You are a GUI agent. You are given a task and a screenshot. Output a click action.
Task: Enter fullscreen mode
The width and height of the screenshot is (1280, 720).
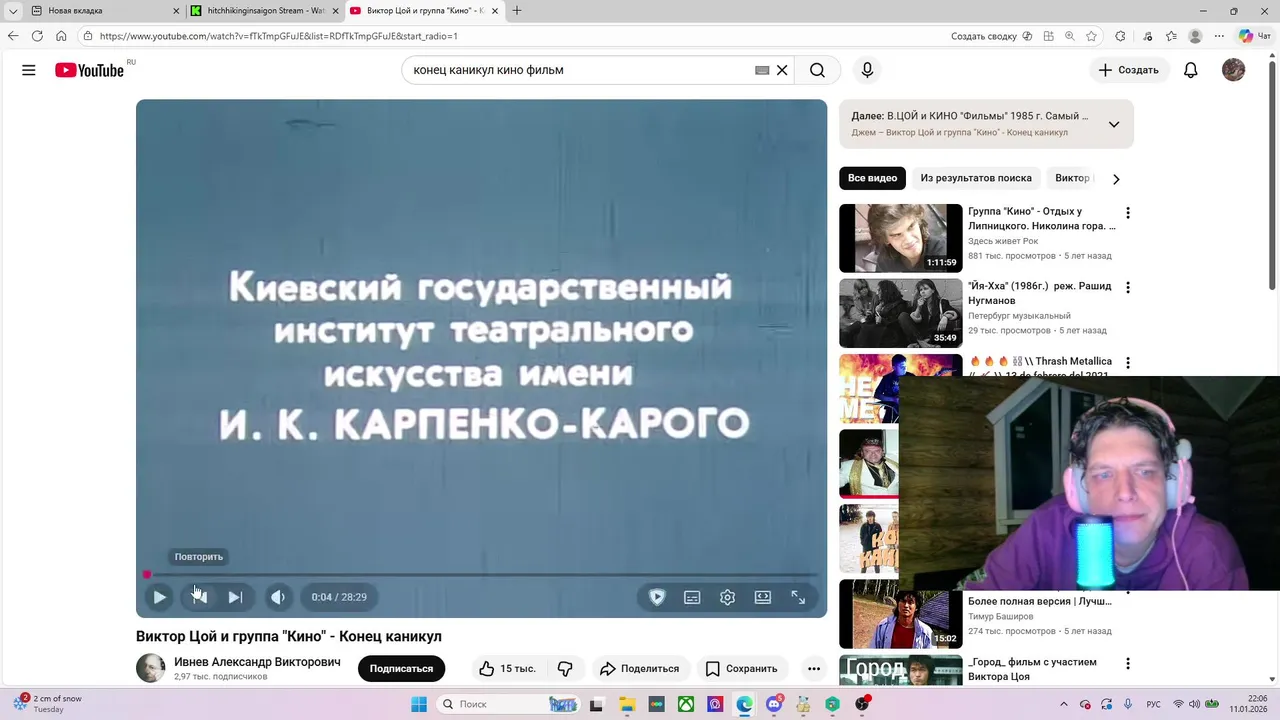[x=798, y=597]
